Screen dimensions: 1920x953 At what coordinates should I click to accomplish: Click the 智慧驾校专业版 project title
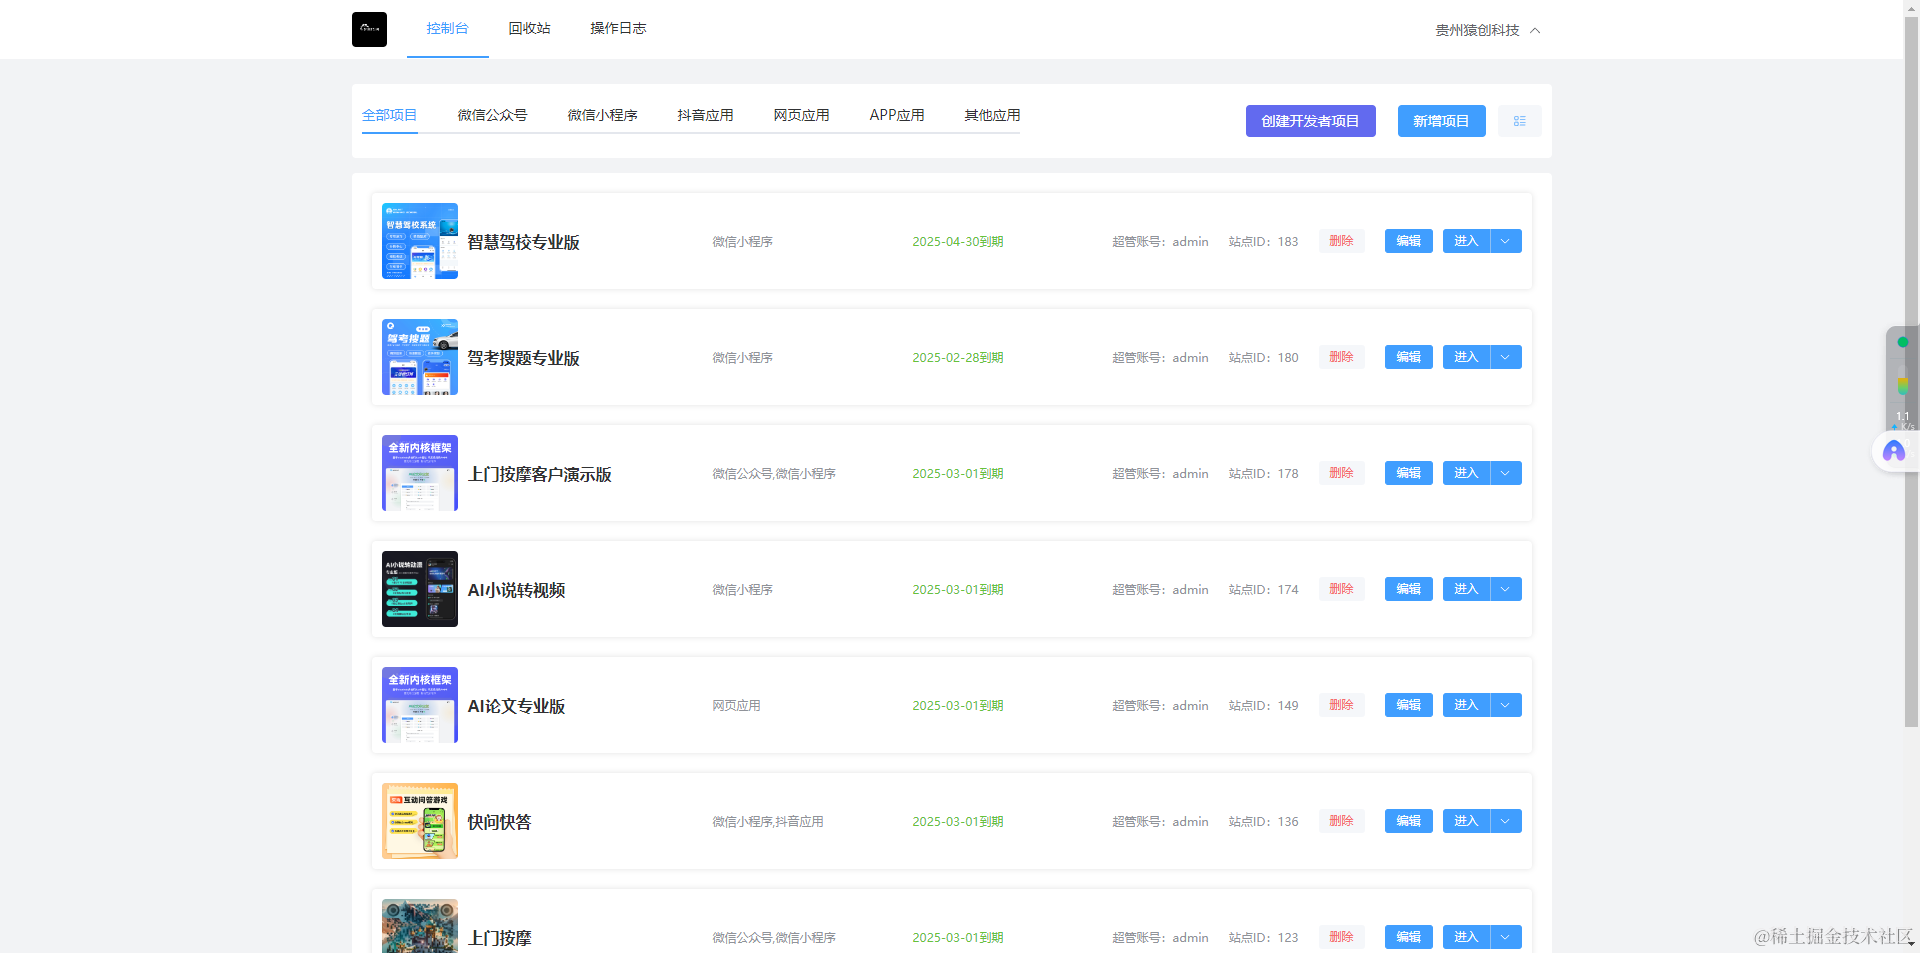[524, 242]
